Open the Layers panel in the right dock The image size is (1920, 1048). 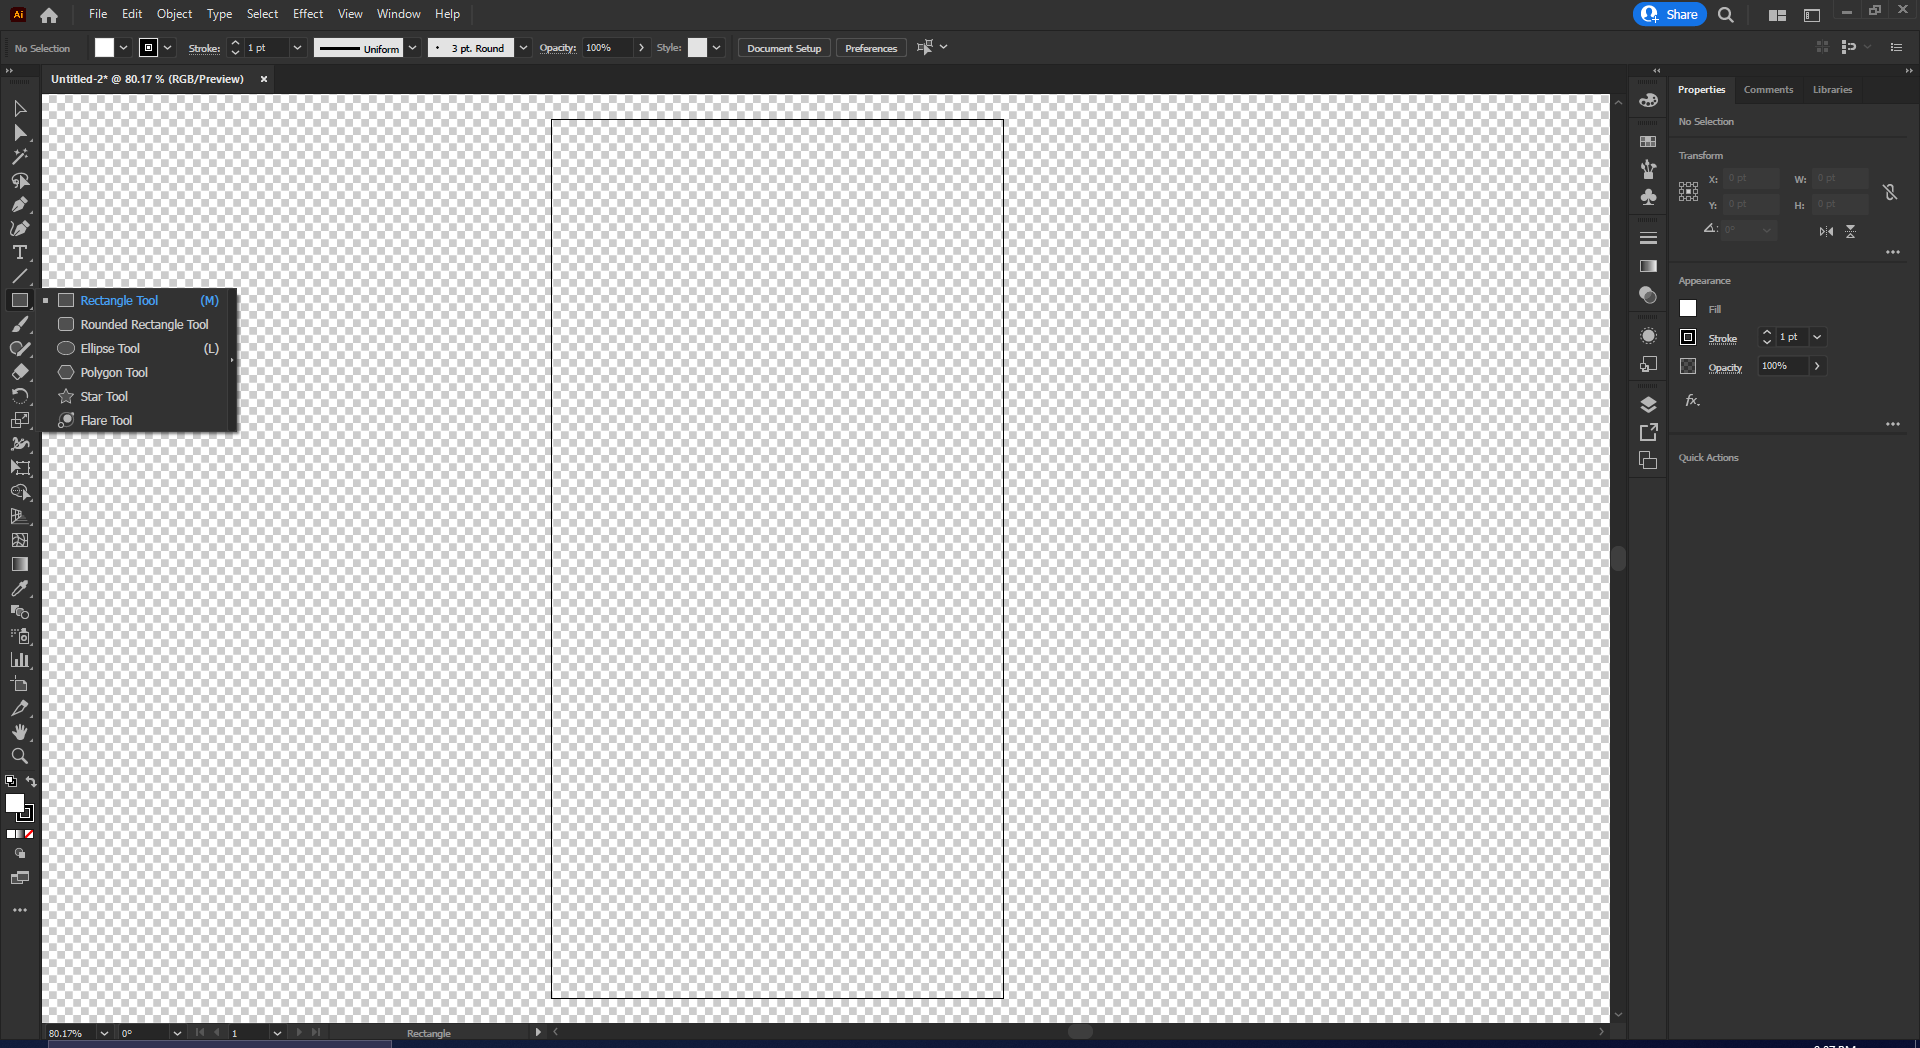1649,404
